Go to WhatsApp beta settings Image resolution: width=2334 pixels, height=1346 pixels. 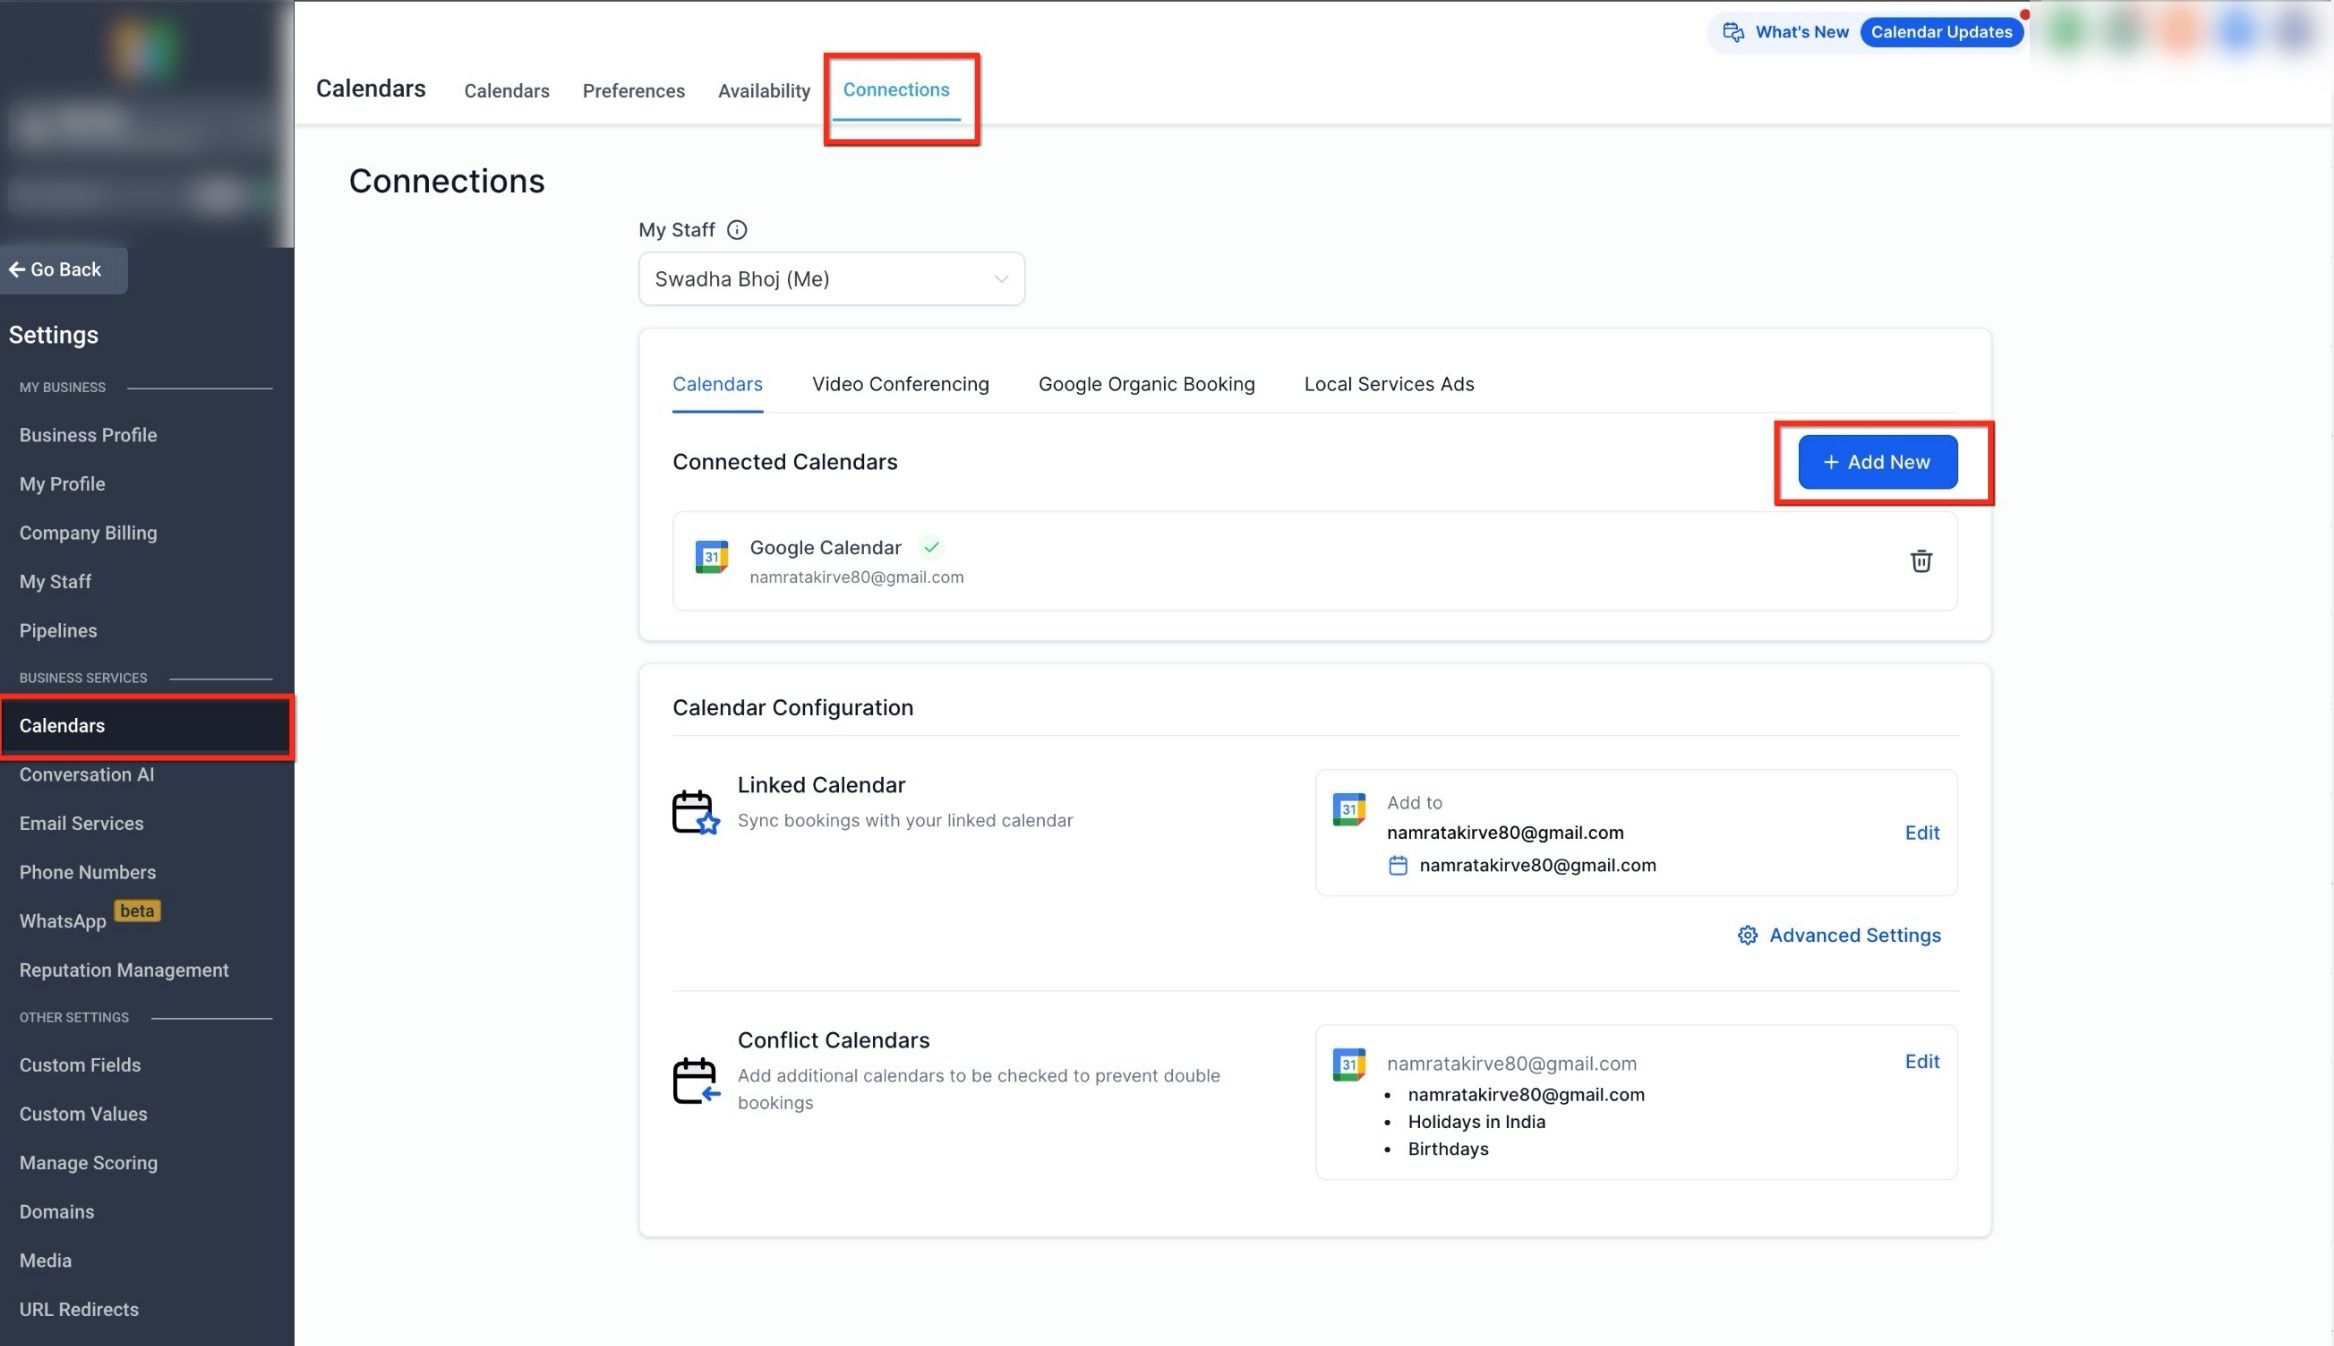pos(62,921)
